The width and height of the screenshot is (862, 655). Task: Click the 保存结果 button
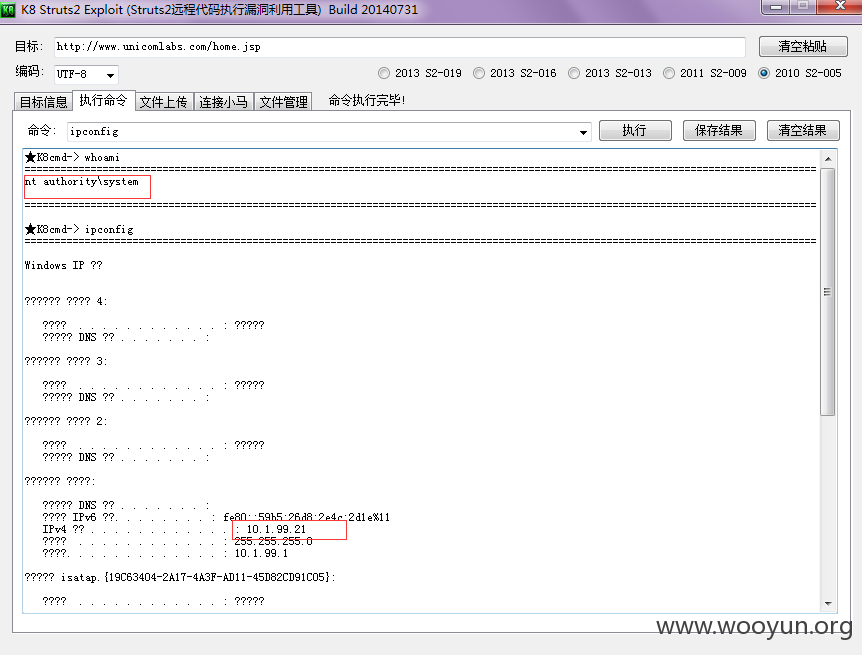[719, 130]
